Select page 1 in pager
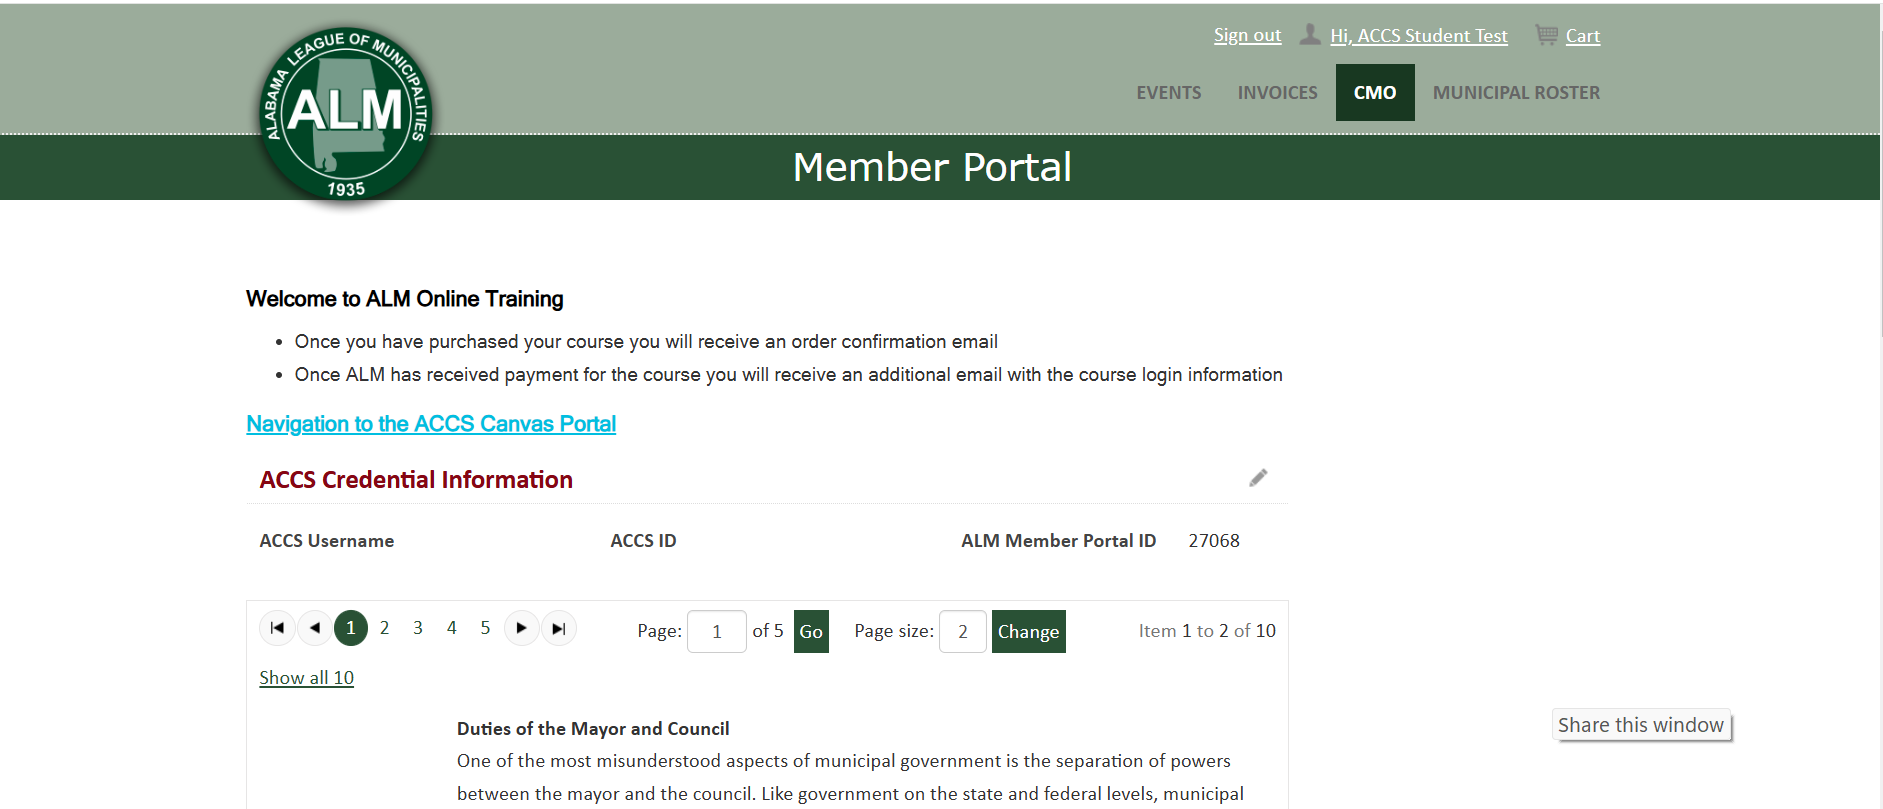Viewport: 1883px width, 809px height. 351,628
